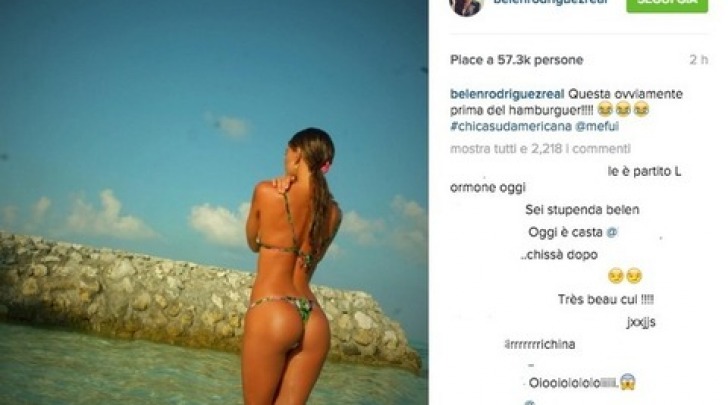Screen dimensions: 728x405
Task: Click the "Place a 57.3k persone" likes count
Action: tap(516, 60)
